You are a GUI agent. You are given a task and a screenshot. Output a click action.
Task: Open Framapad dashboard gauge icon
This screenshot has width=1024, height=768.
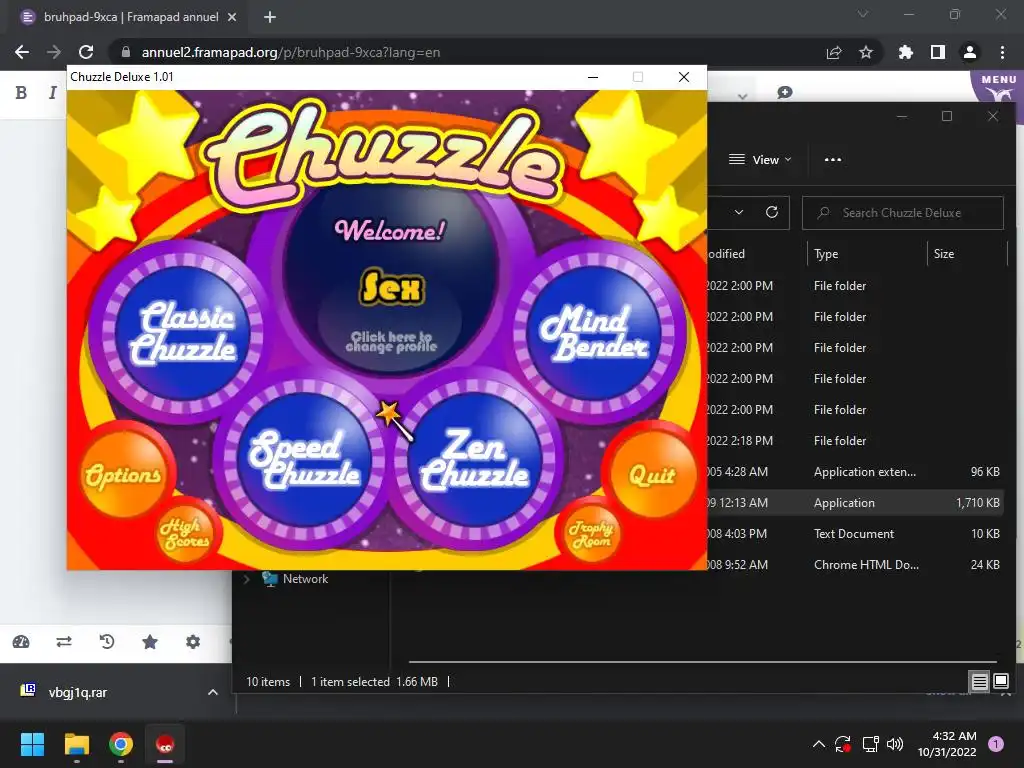(21, 642)
